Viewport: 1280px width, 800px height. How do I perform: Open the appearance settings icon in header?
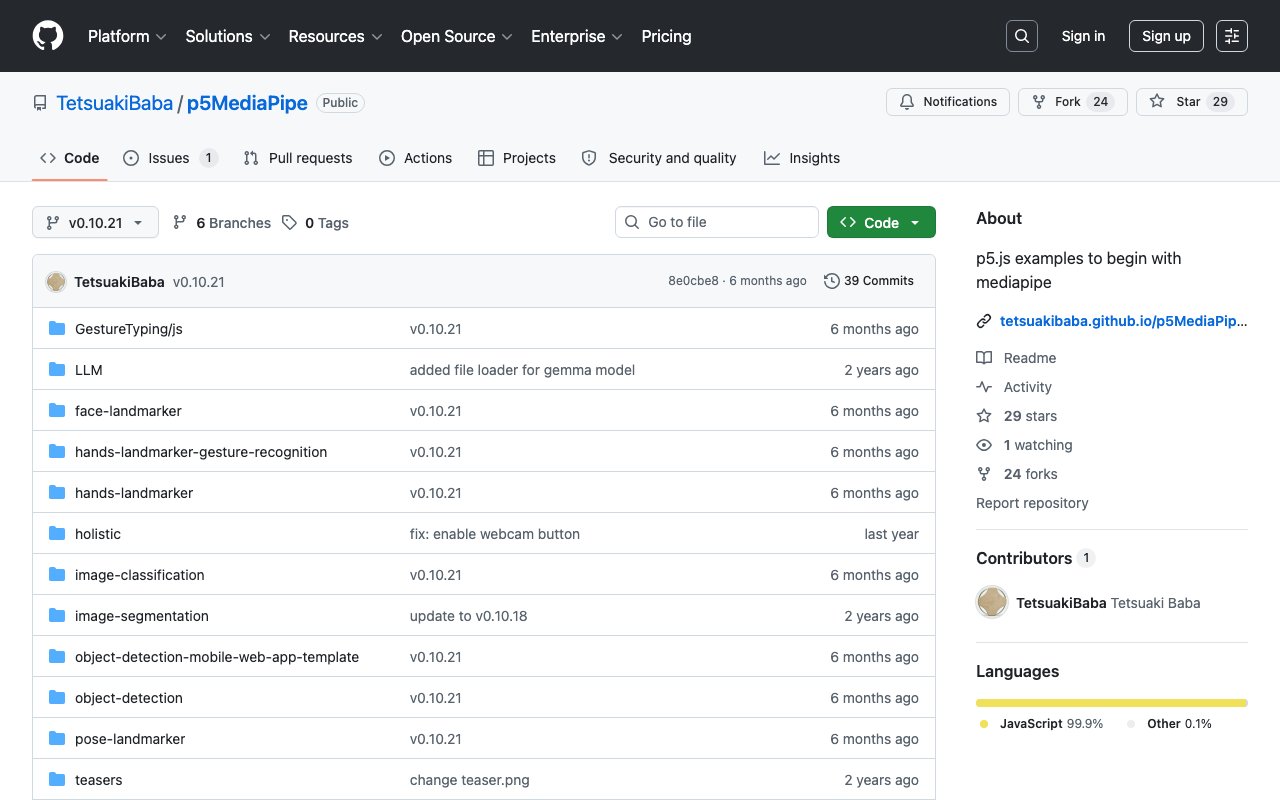tap(1232, 36)
